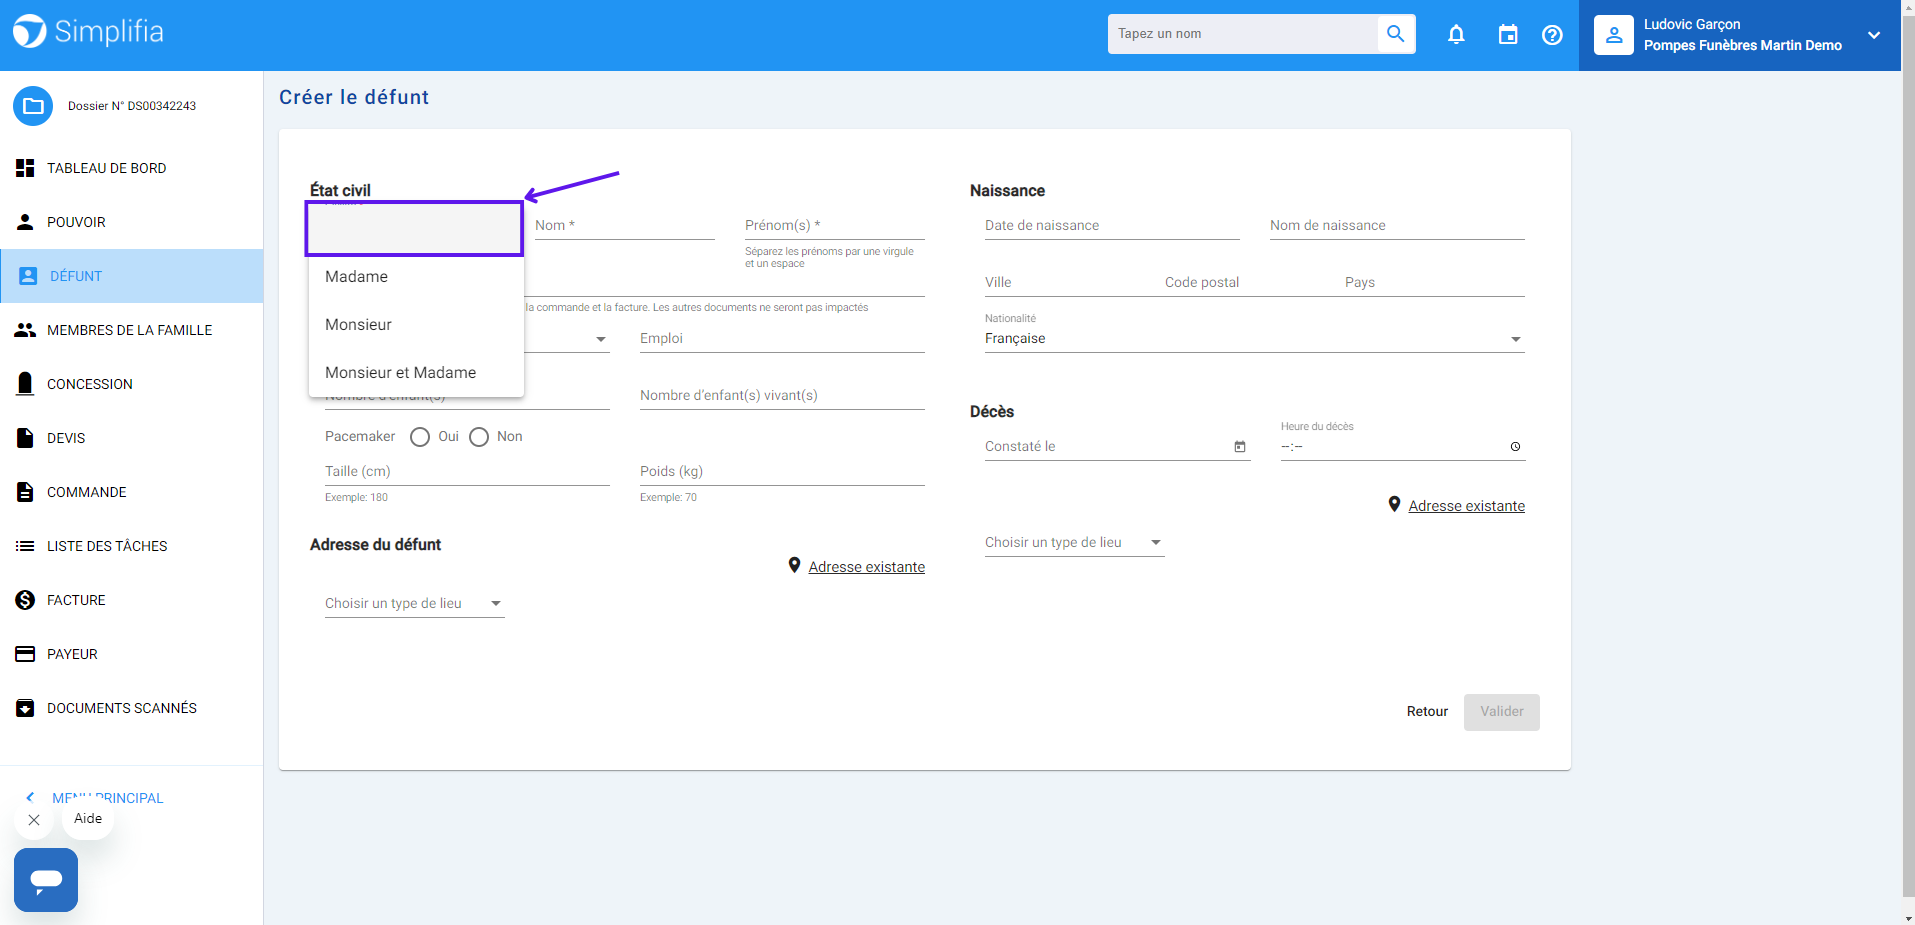Click the Code postal field
Viewport: 1915px width, 925px height.
pyautogui.click(x=1246, y=283)
